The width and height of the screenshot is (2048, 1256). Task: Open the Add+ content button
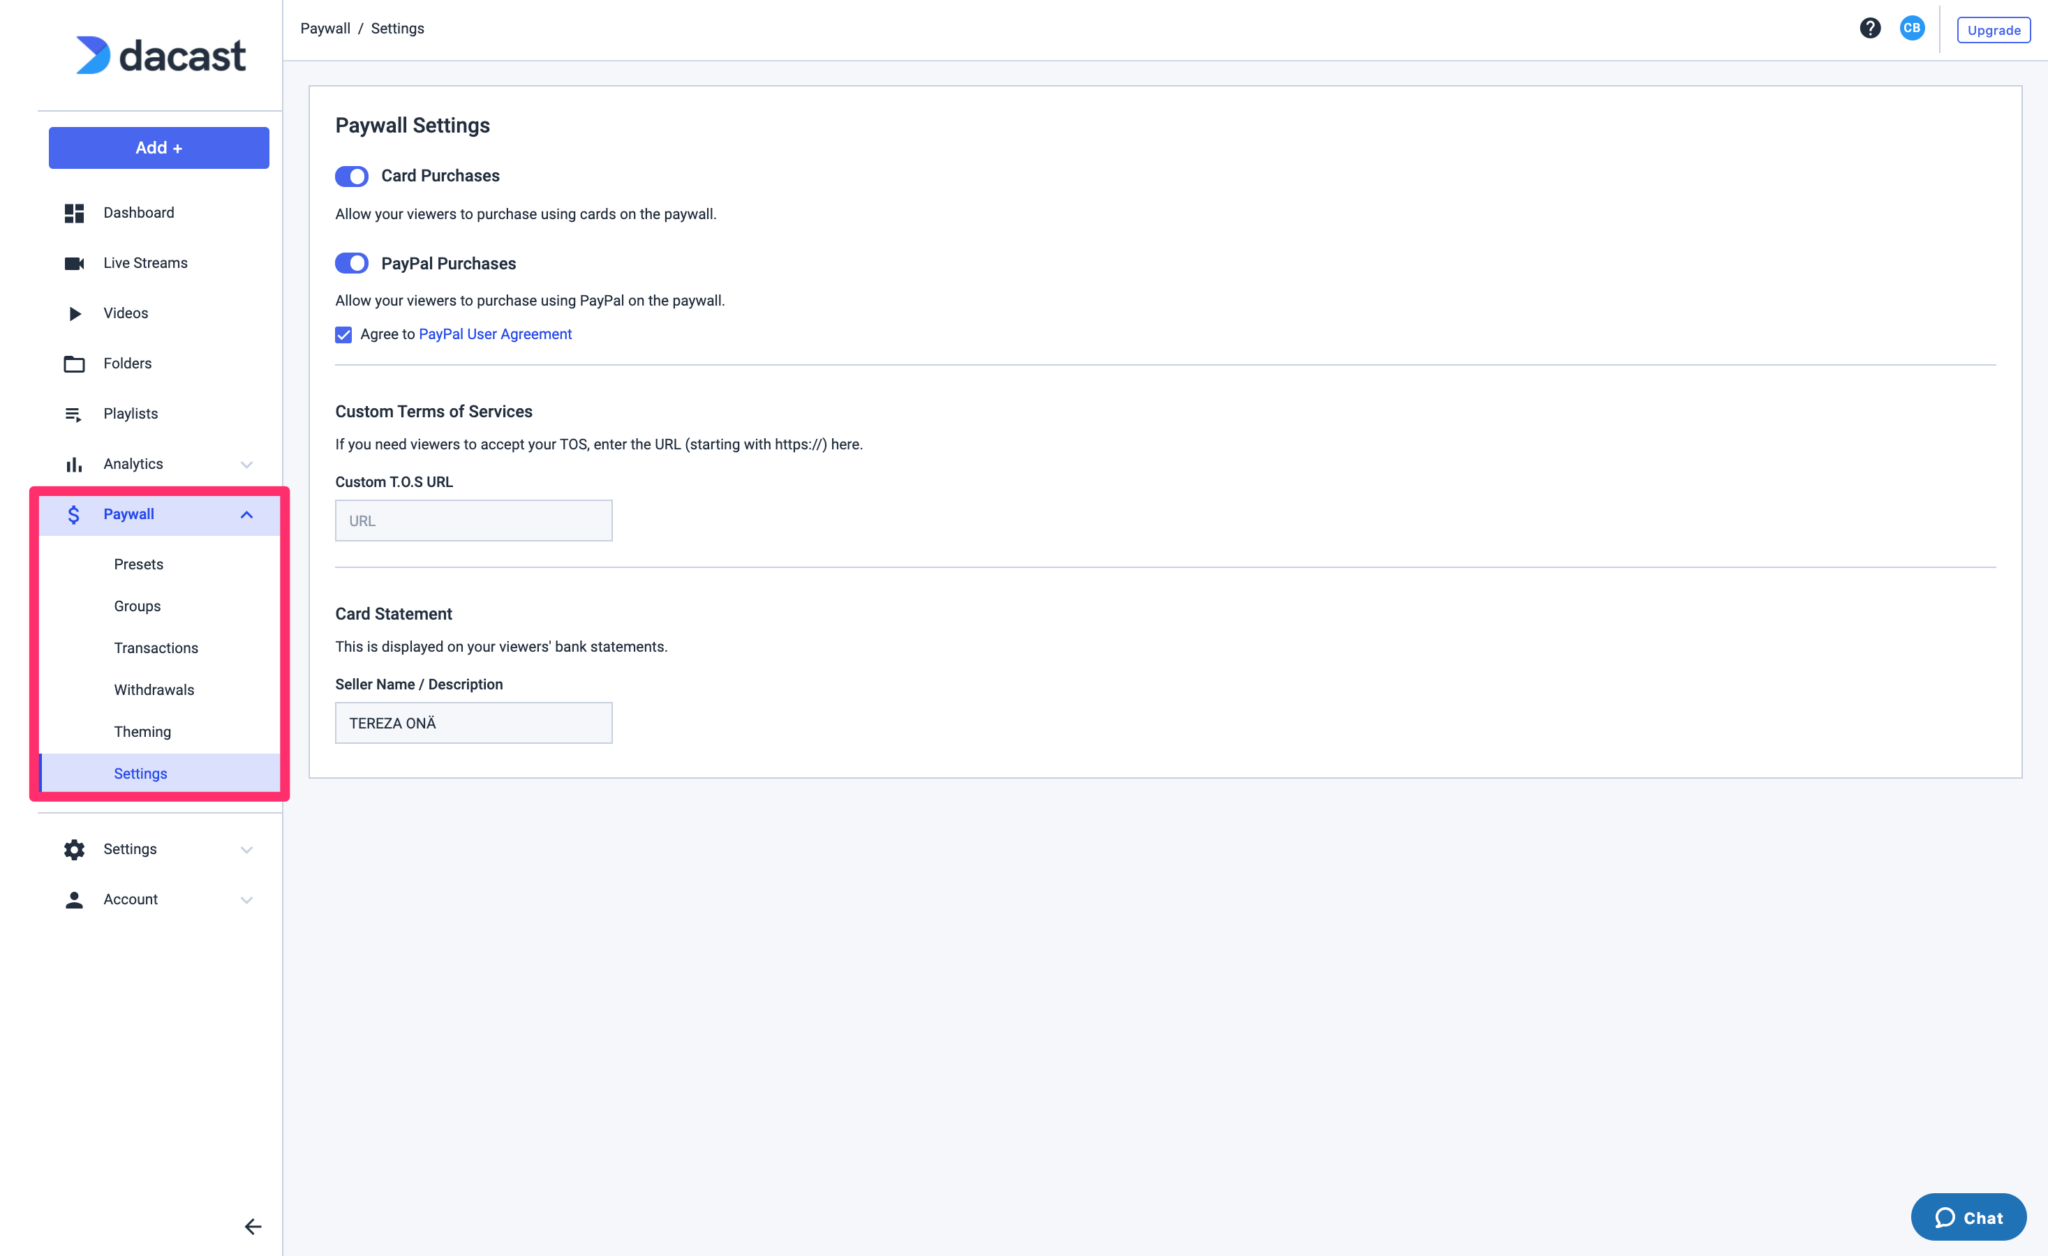tap(158, 148)
